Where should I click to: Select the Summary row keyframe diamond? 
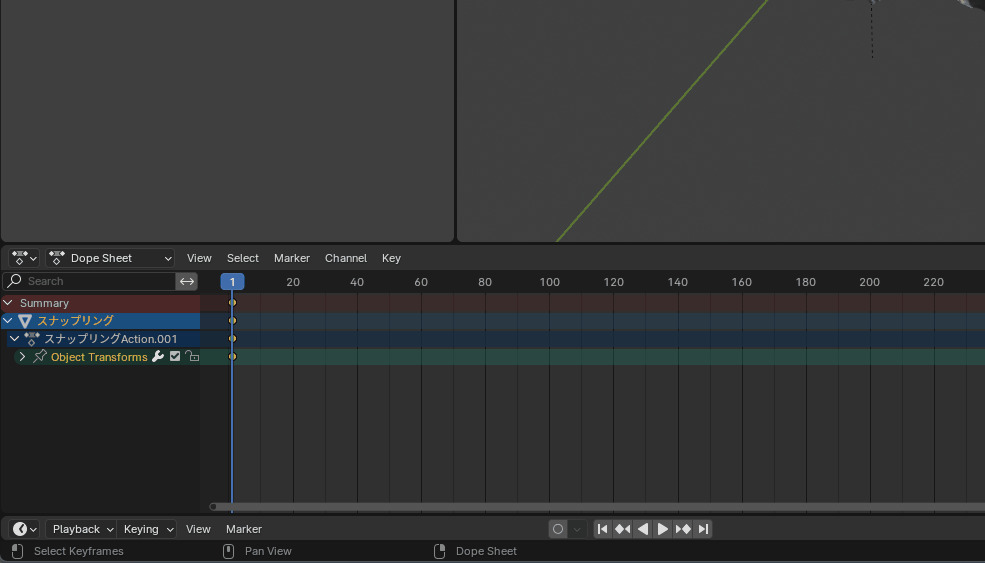click(x=232, y=303)
